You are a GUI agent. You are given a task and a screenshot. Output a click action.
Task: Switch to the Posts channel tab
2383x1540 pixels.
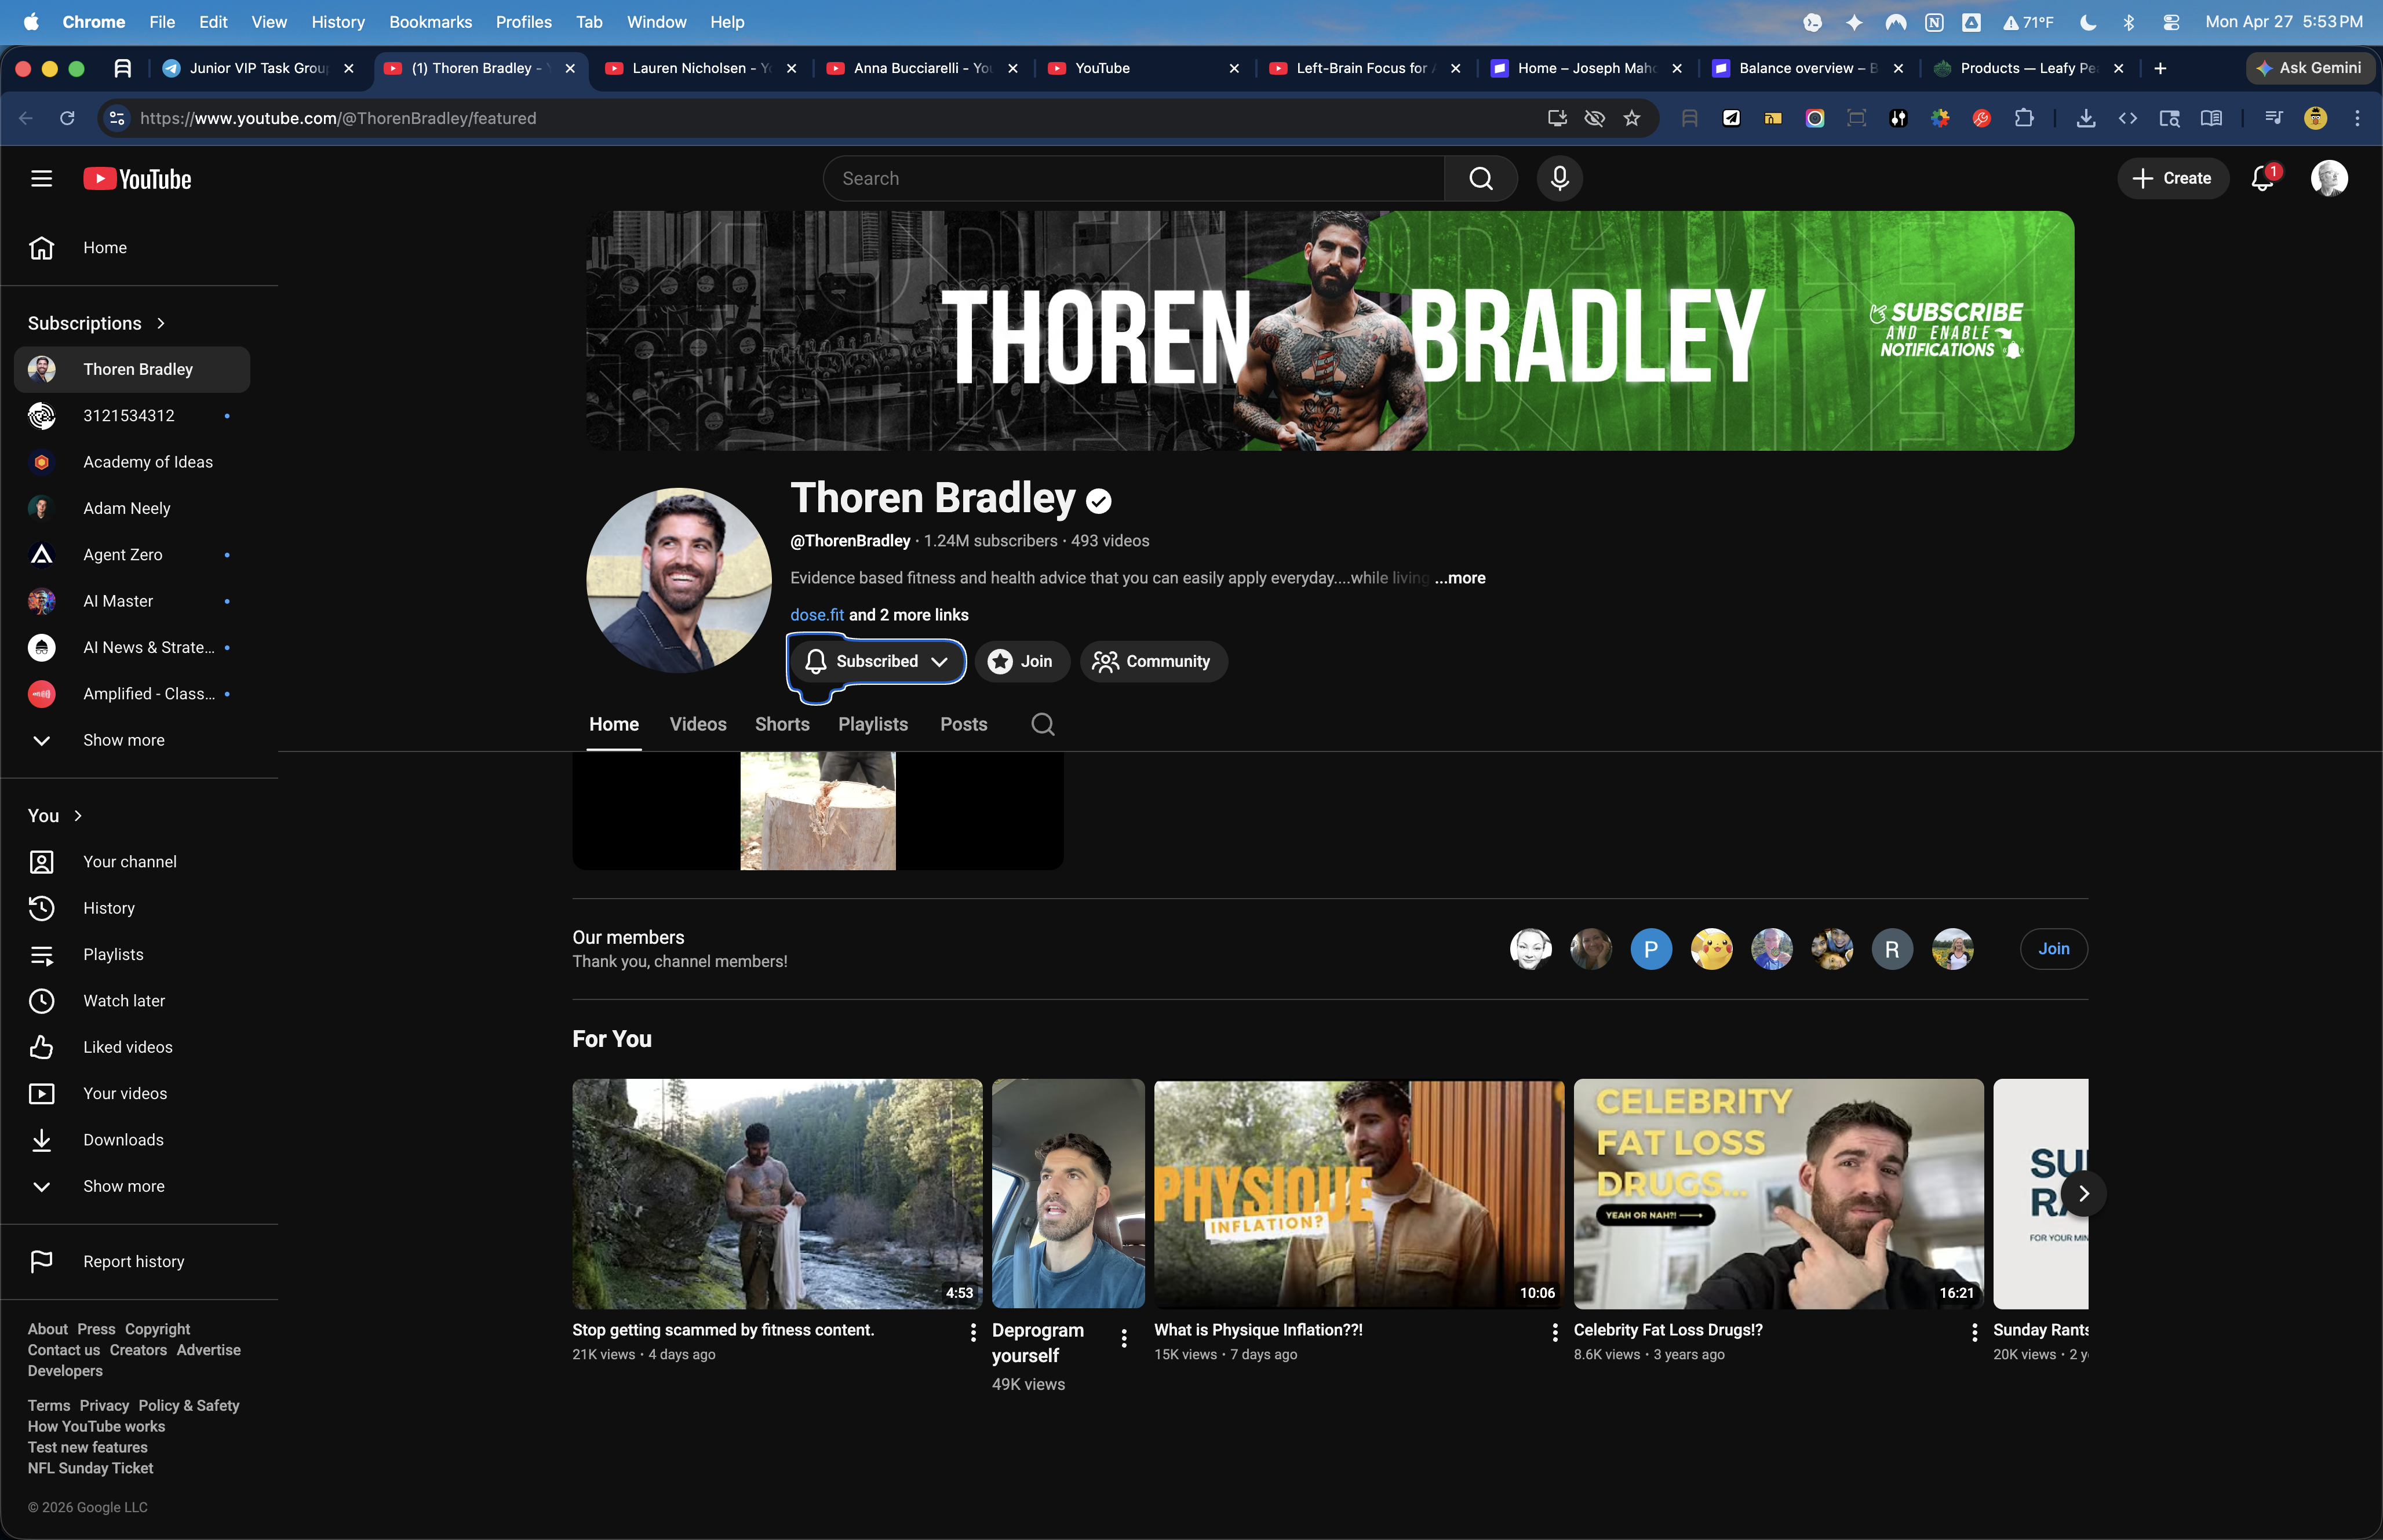[x=963, y=724]
